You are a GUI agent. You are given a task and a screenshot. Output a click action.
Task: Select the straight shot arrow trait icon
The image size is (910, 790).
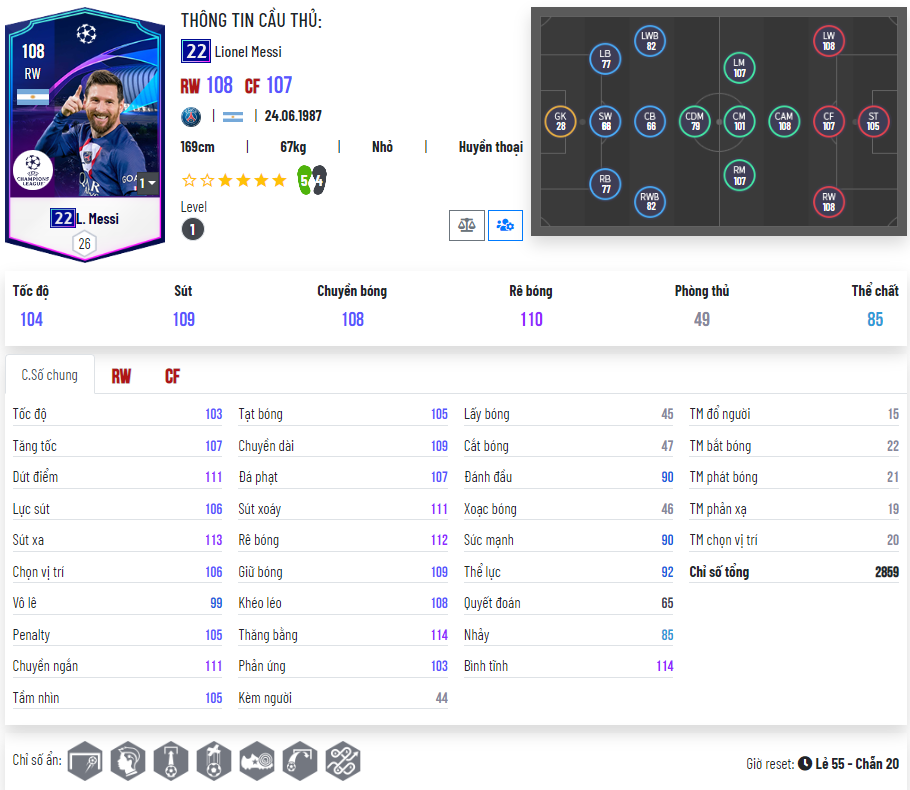[x=171, y=760]
